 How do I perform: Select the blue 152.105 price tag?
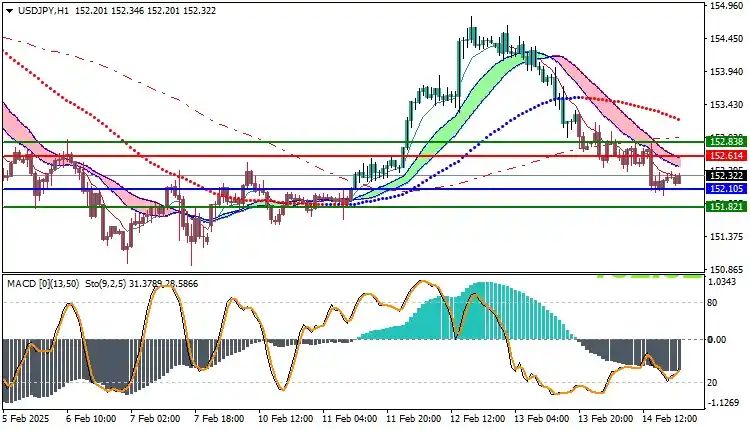tap(723, 189)
